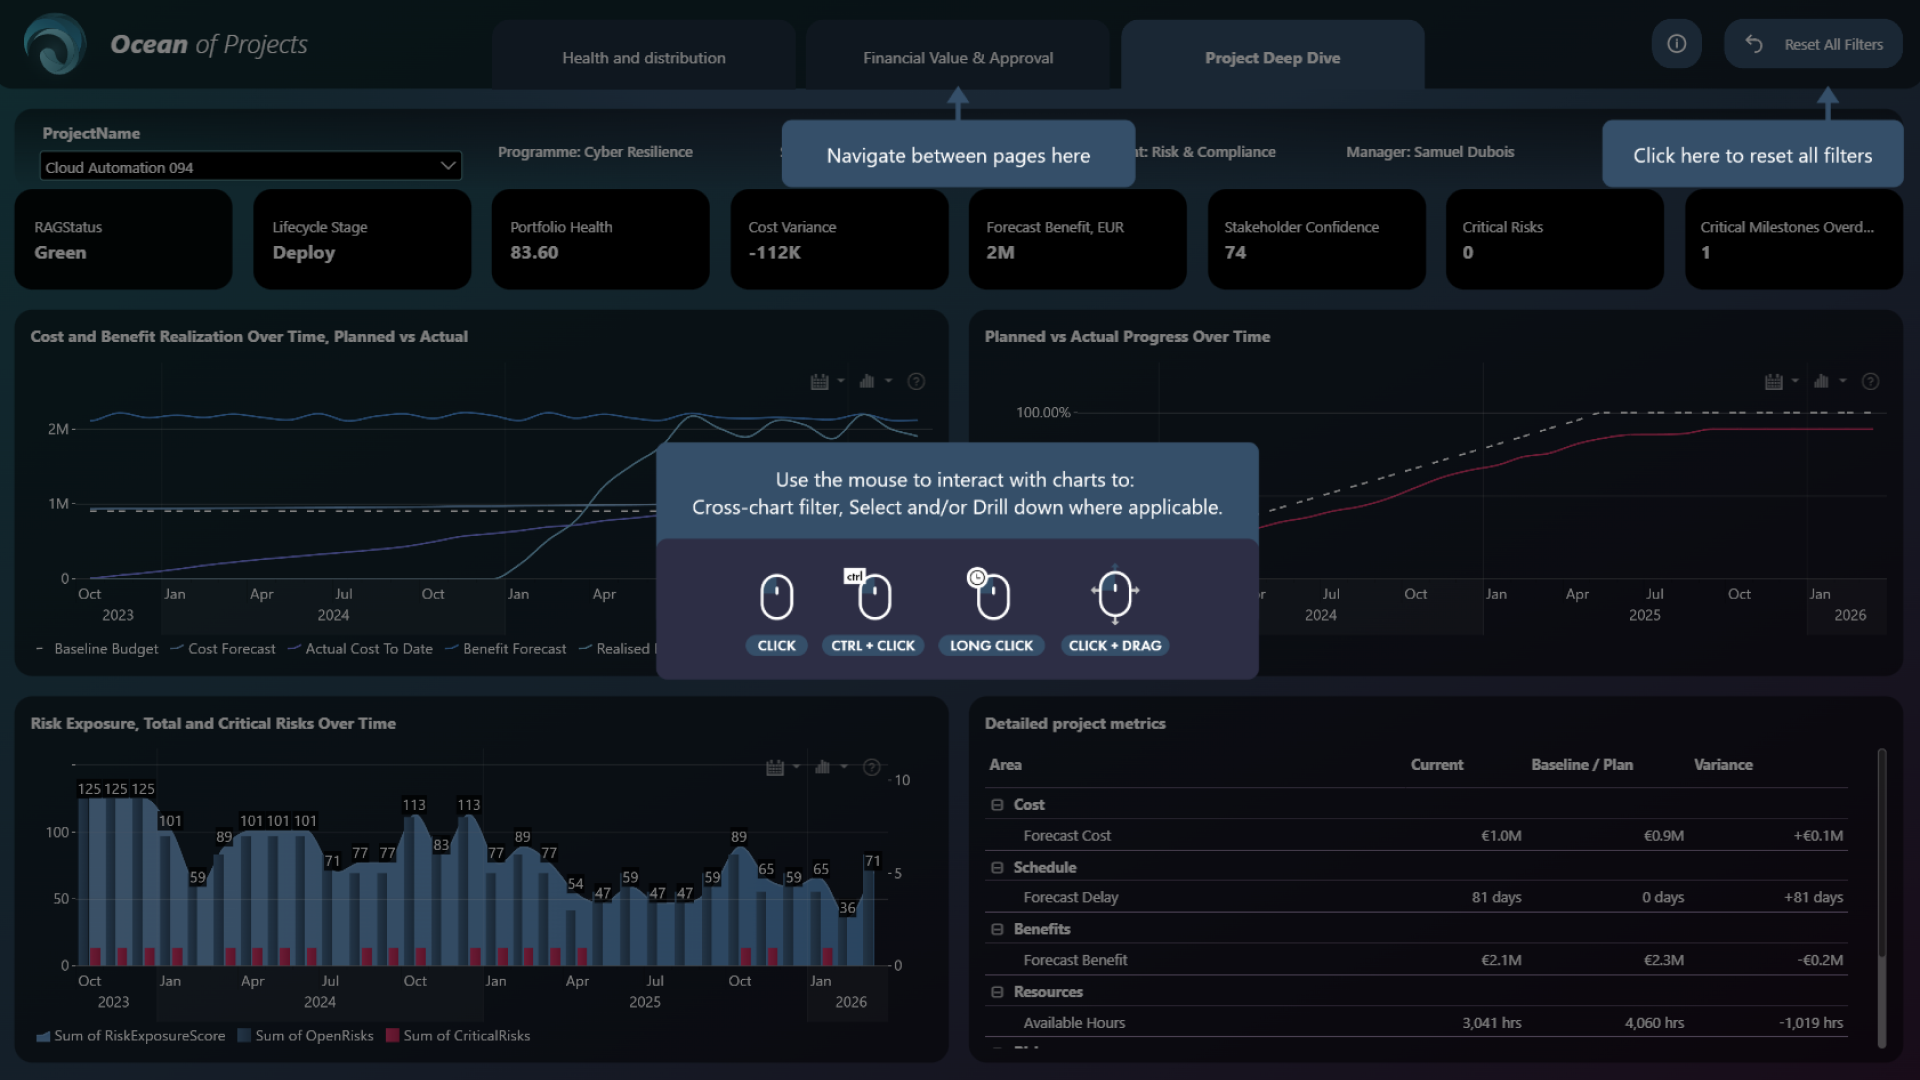This screenshot has width=1920, height=1080.
Task: Click the Forecast Delay +81 days variance value
Action: point(1813,898)
